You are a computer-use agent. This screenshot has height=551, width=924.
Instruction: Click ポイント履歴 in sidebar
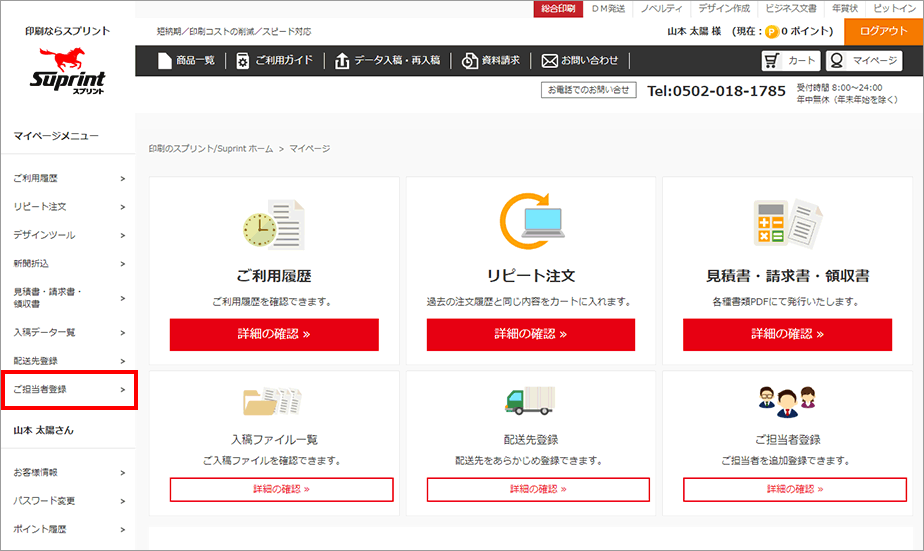(x=39, y=529)
